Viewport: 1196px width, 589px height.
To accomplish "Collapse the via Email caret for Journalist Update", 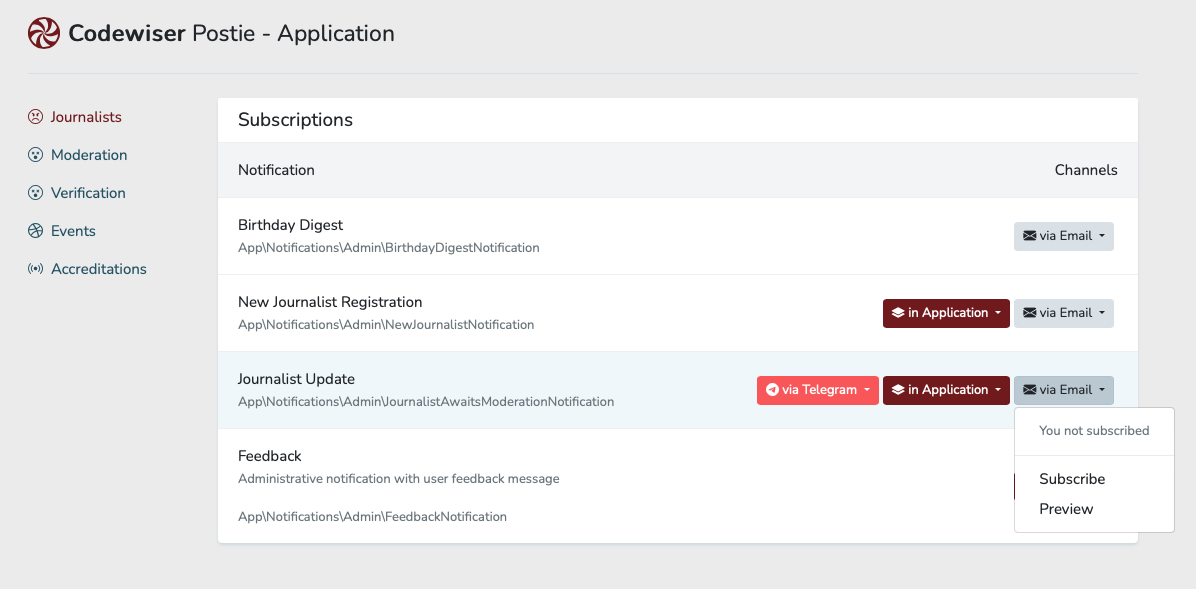I will tap(1101, 391).
